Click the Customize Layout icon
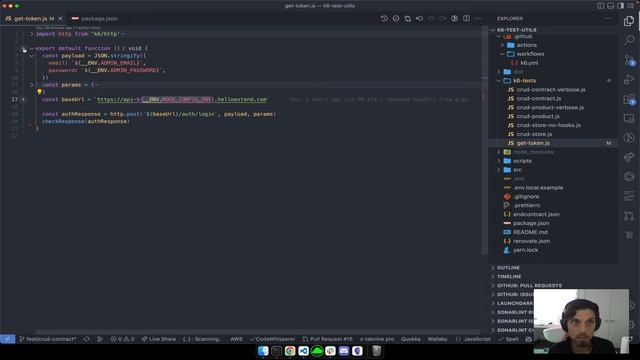The width and height of the screenshot is (640, 360). (x=631, y=6)
